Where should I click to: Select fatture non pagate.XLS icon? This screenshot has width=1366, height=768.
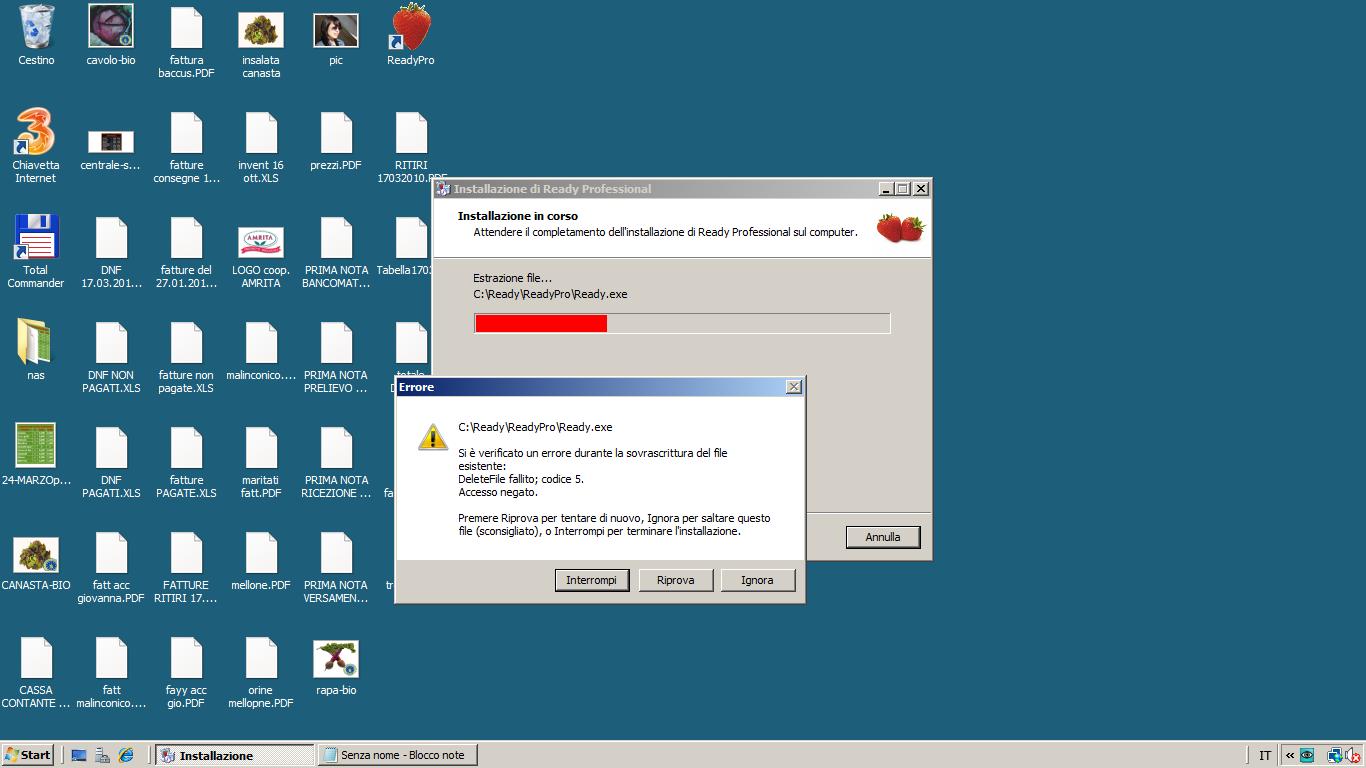186,342
